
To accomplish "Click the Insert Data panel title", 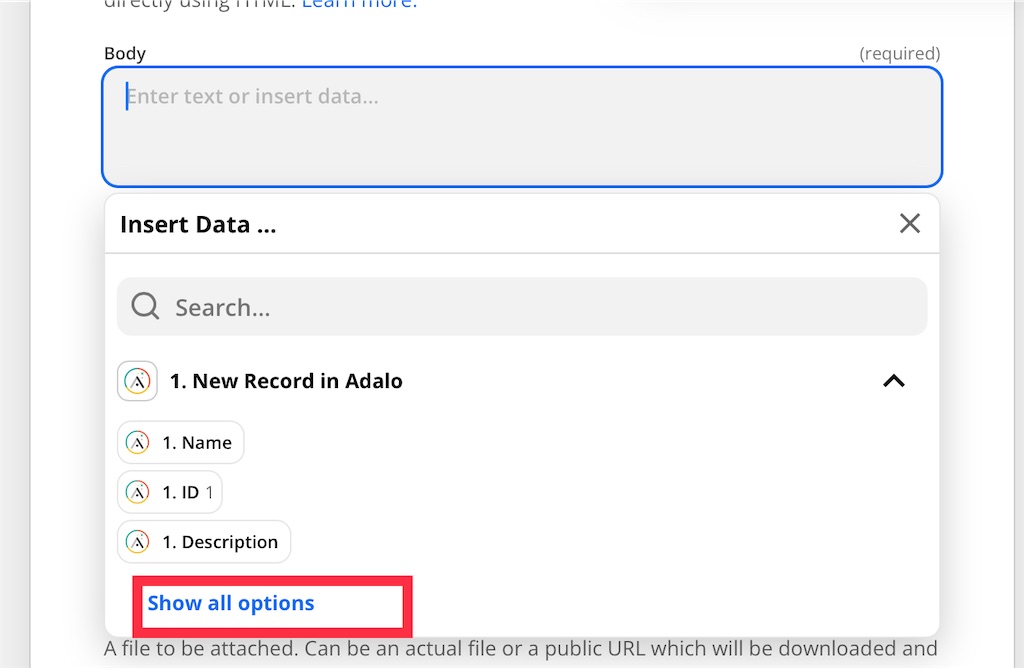I will pyautogui.click(x=198, y=224).
